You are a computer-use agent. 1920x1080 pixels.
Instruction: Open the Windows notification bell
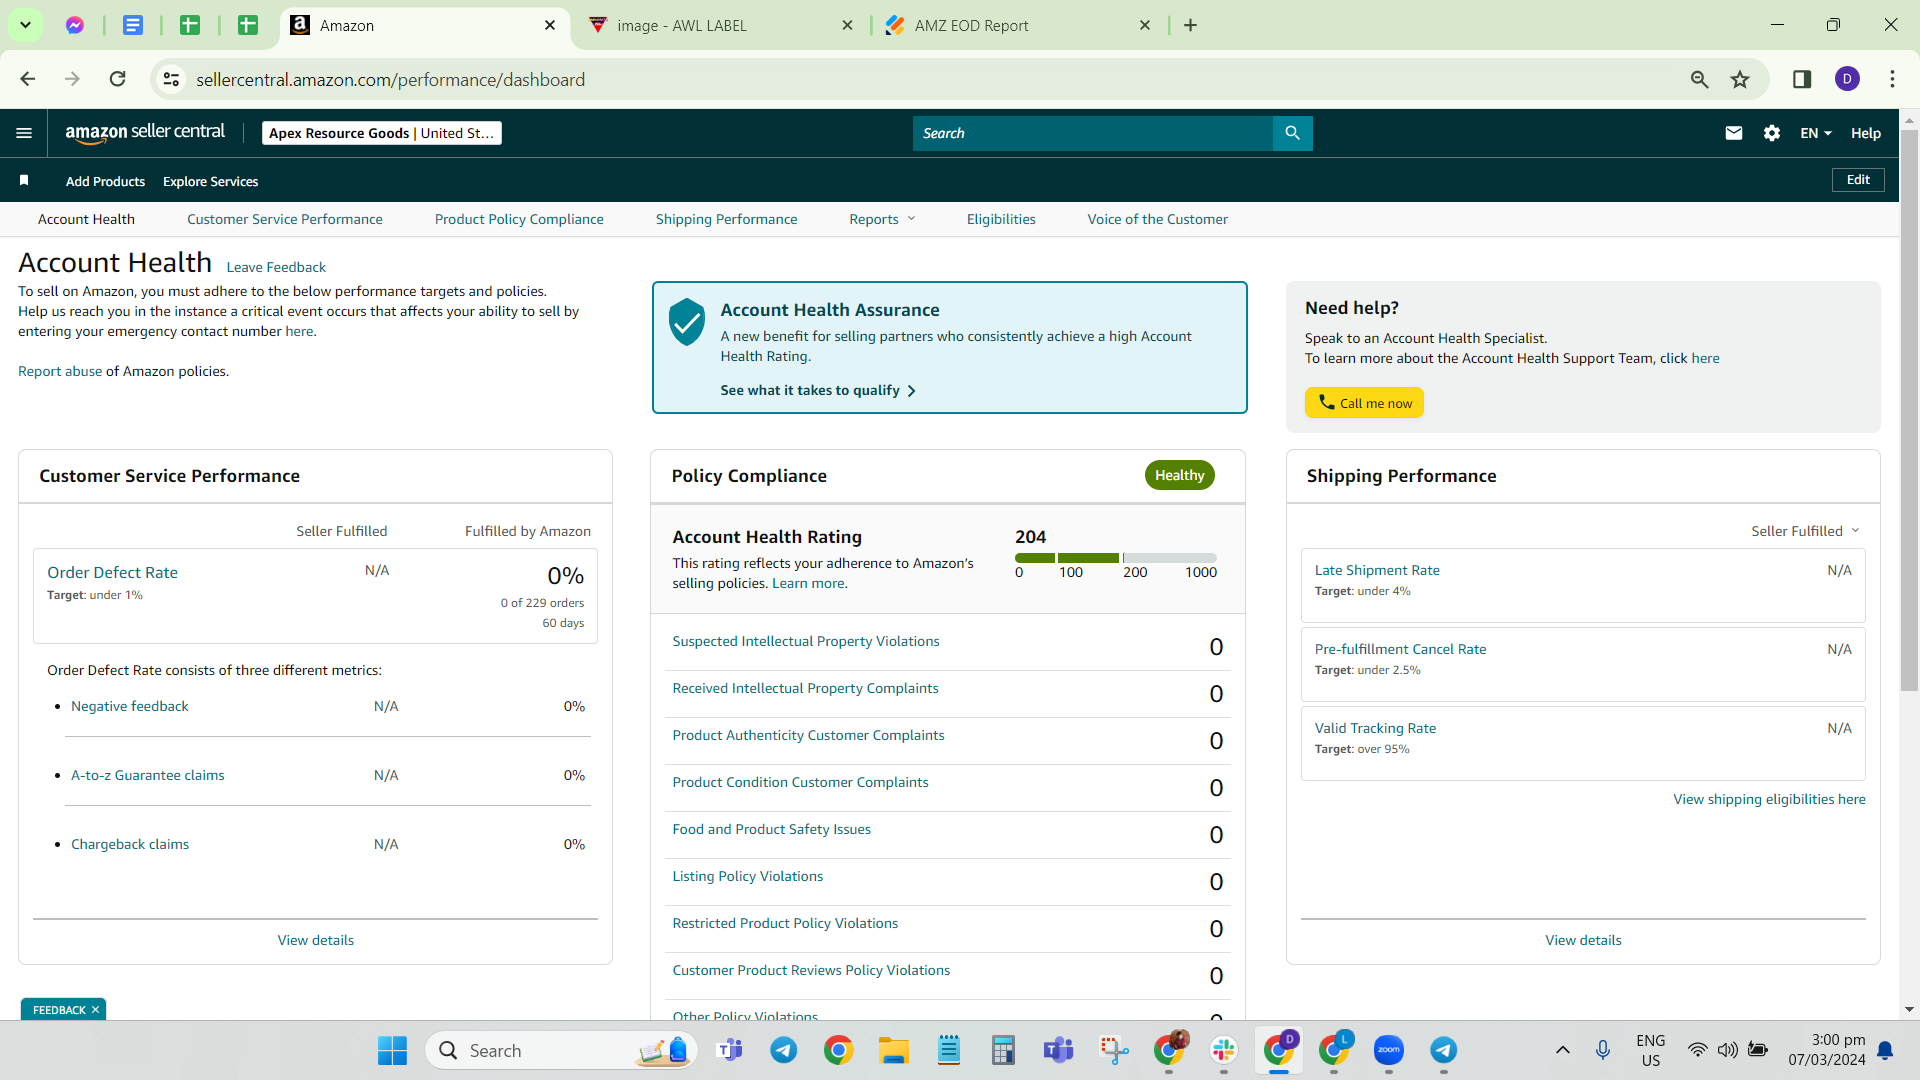point(1885,1050)
